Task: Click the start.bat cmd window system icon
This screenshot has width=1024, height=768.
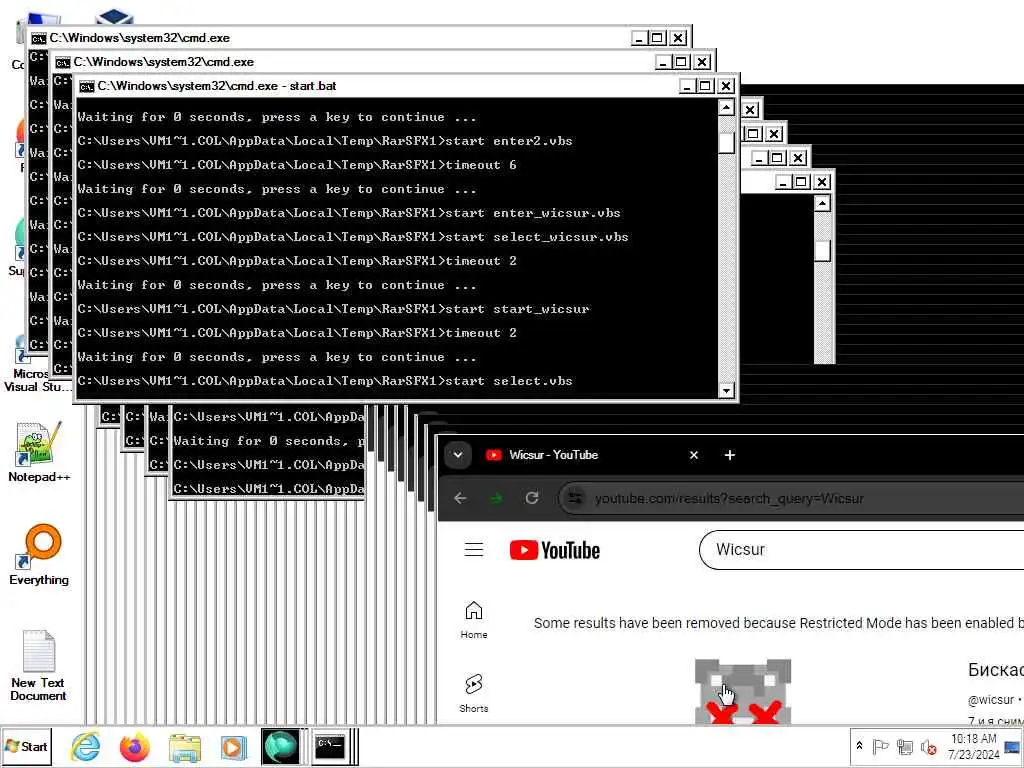Action: [x=87, y=86]
